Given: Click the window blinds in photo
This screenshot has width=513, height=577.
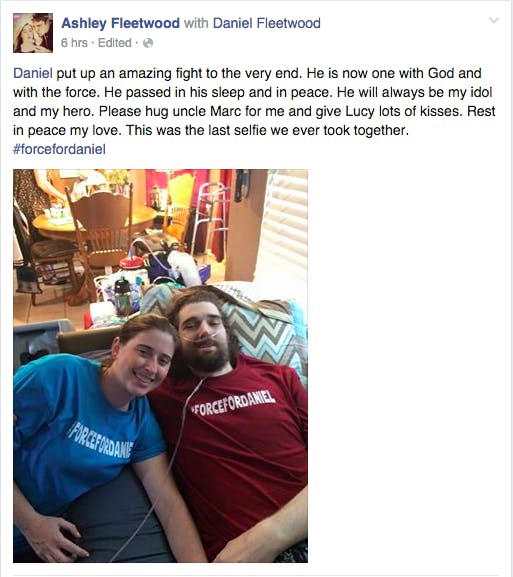Looking at the screenshot, I should [x=287, y=221].
